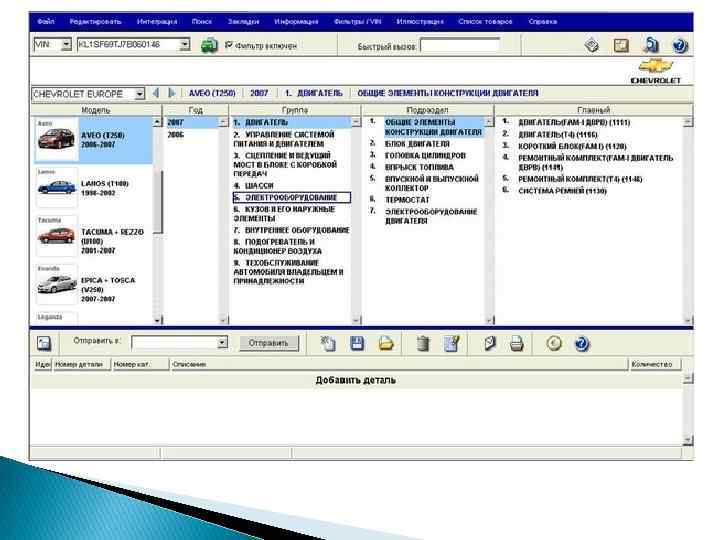Save the parts list with the floppy icon
Viewport: 720px width, 540px height.
357,343
